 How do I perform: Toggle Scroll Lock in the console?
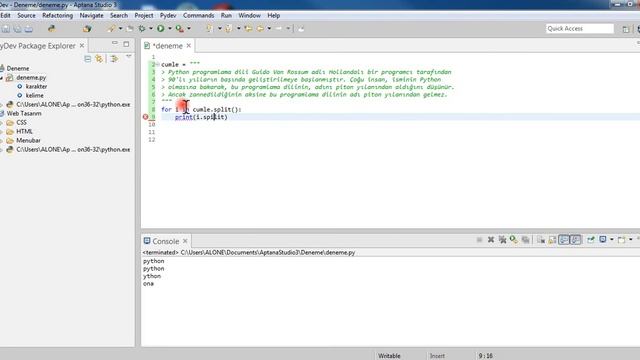pyautogui.click(x=552, y=240)
